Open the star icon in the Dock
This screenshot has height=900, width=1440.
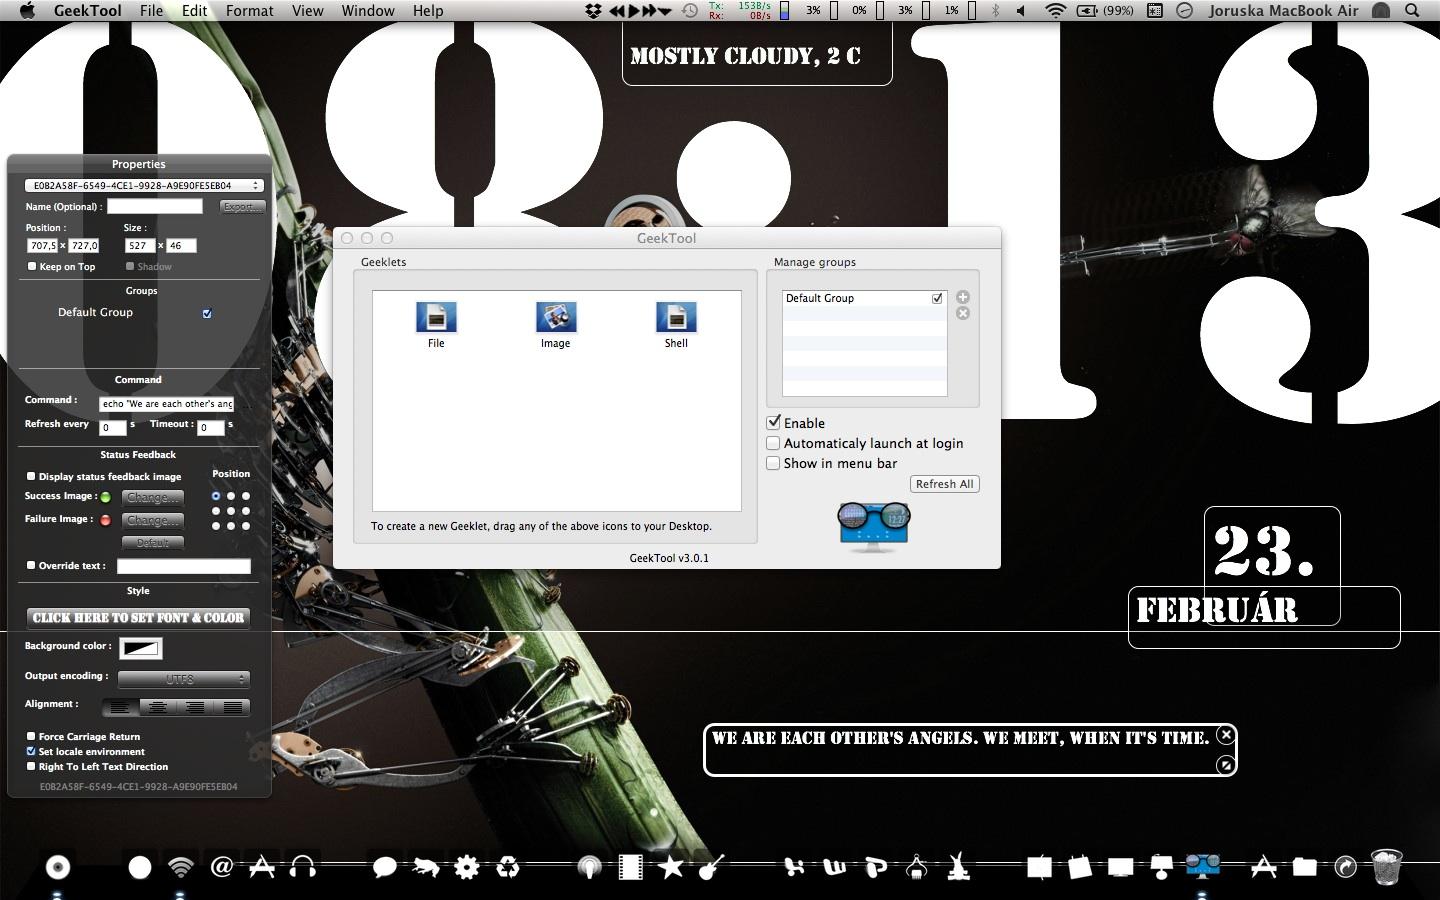[671, 867]
